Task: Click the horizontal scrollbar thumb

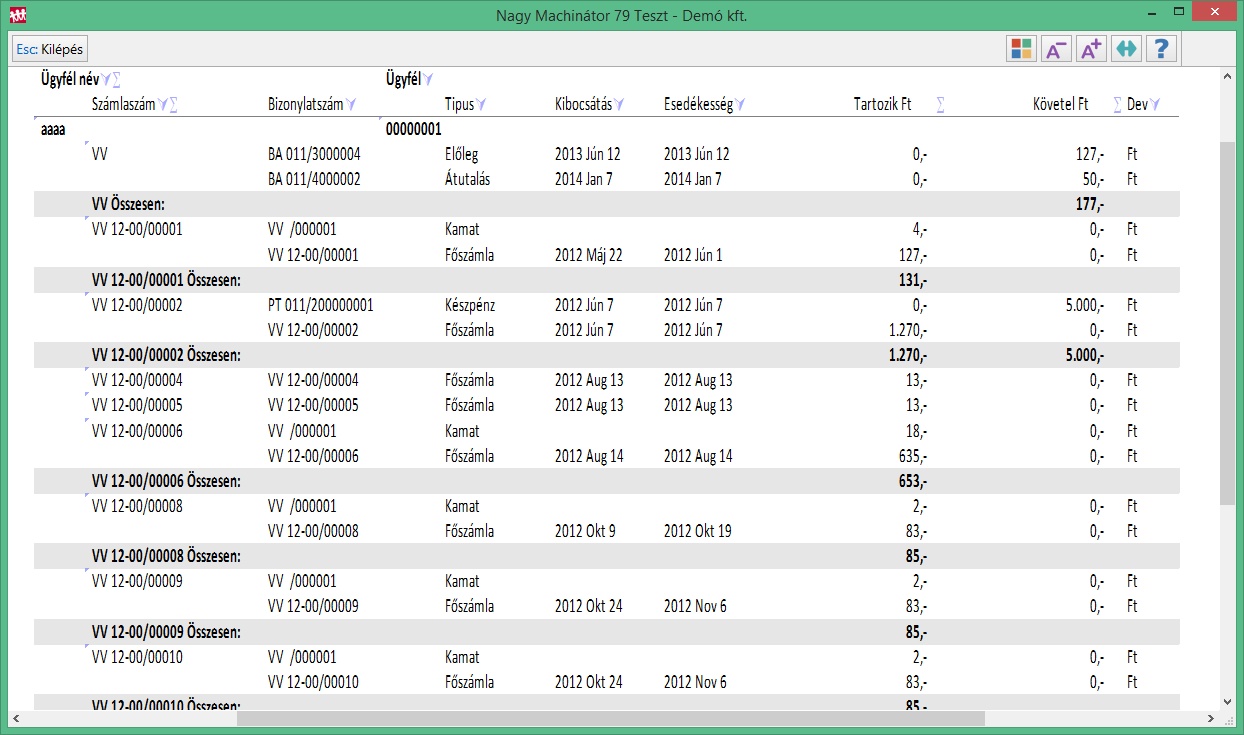Action: tap(610, 718)
